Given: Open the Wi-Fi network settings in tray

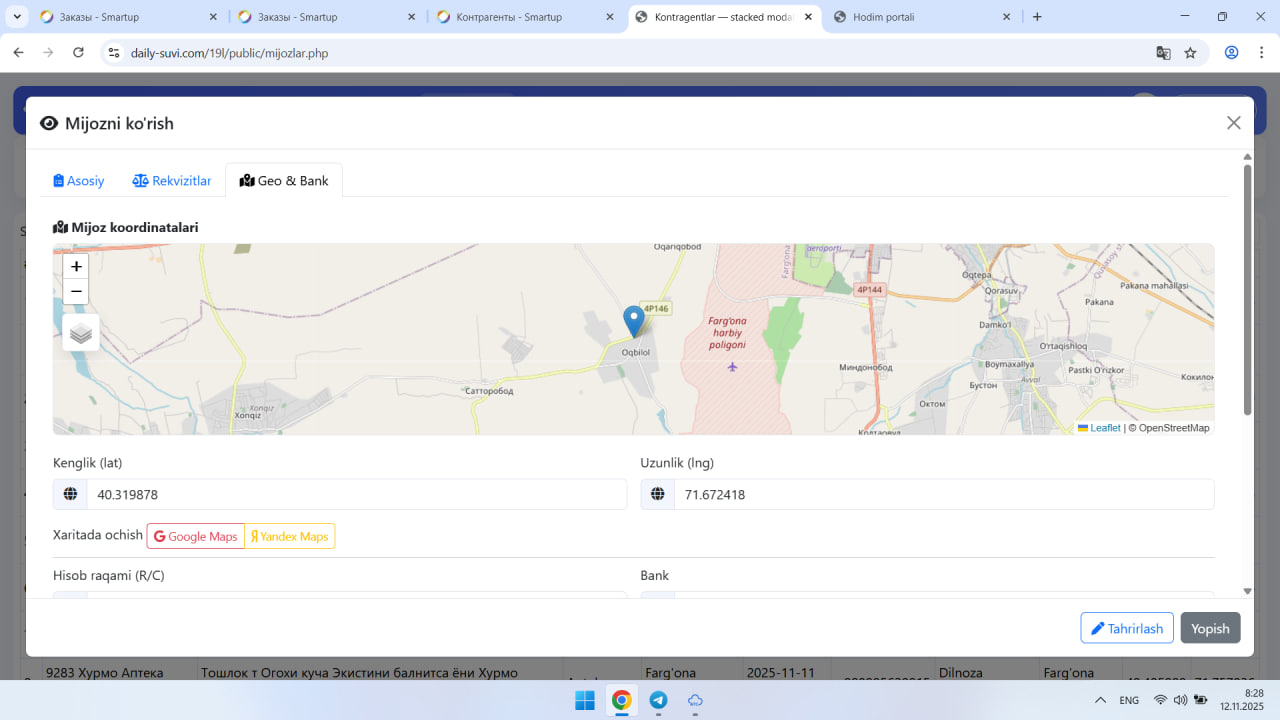Looking at the screenshot, I should tap(1161, 700).
